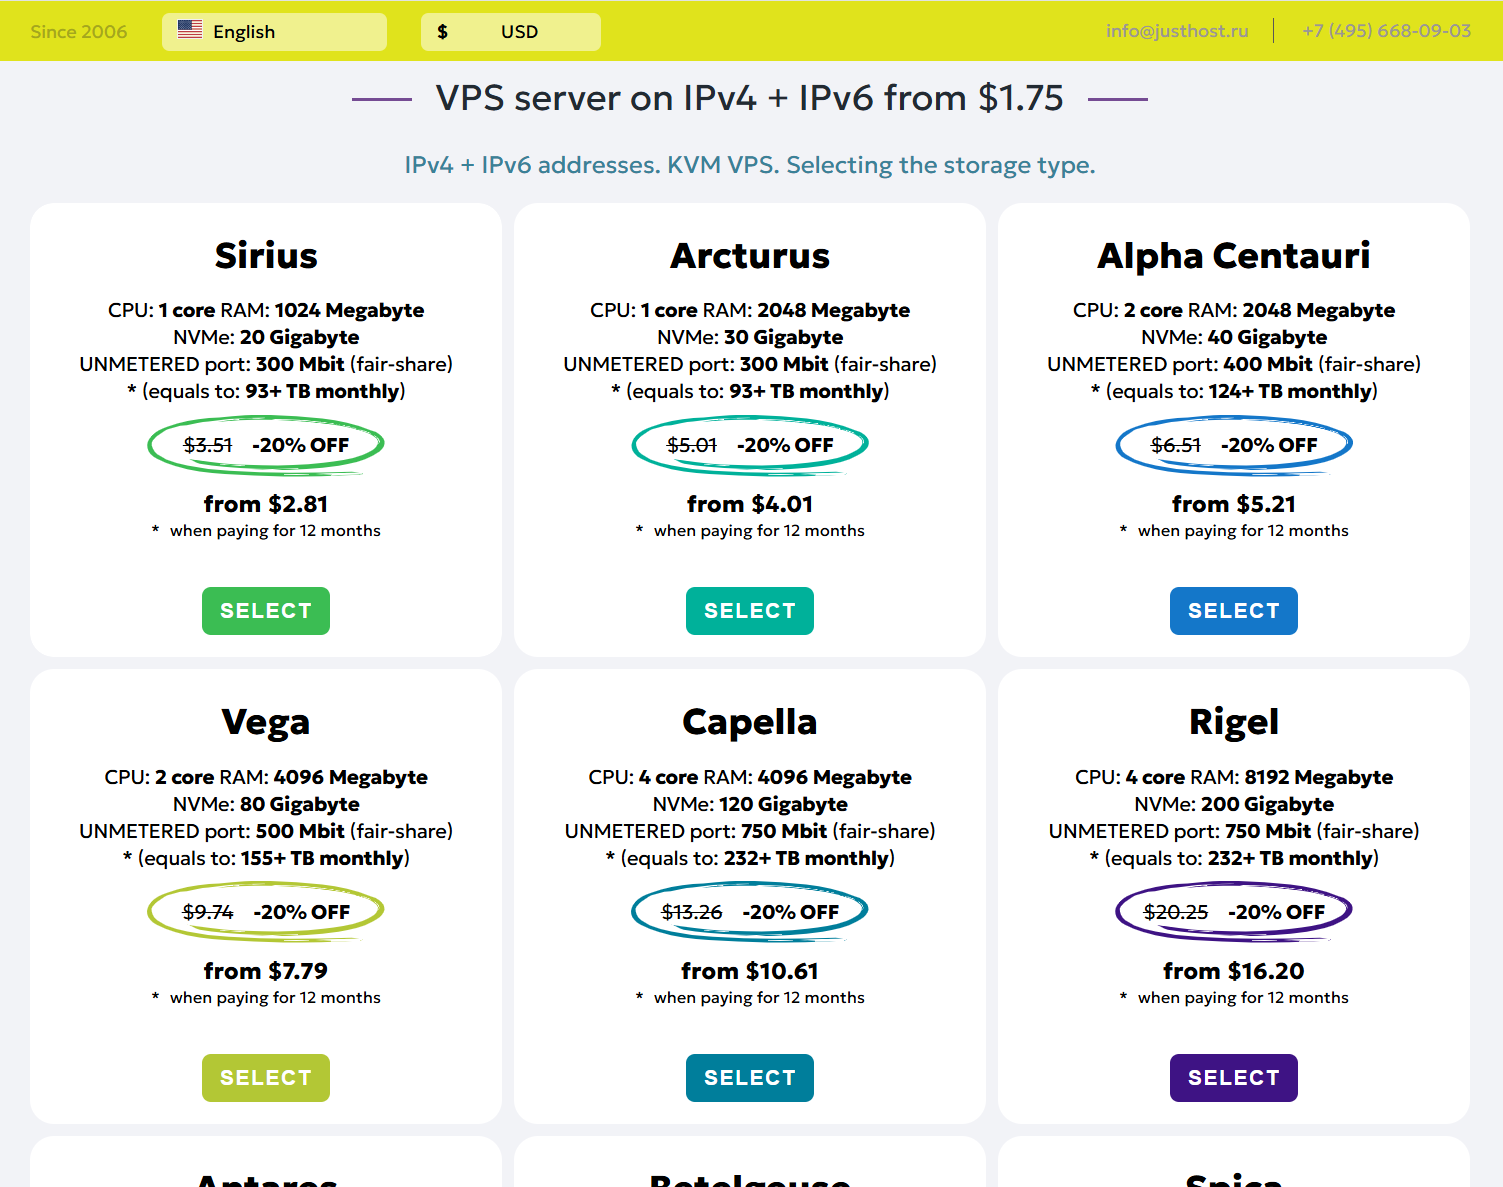Click '155+ TB monthly' in Vega card
The image size is (1503, 1187).
click(x=322, y=858)
